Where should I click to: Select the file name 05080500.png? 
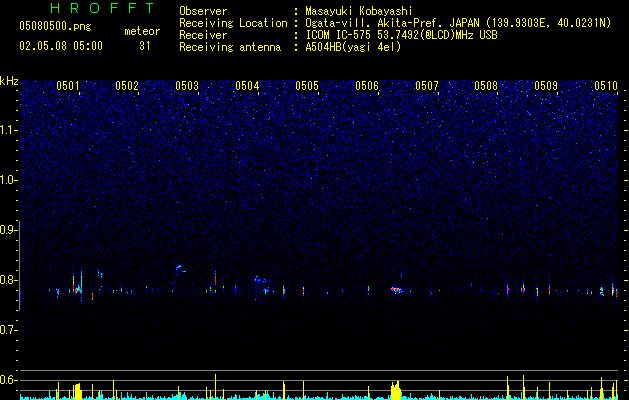pyautogui.click(x=55, y=27)
